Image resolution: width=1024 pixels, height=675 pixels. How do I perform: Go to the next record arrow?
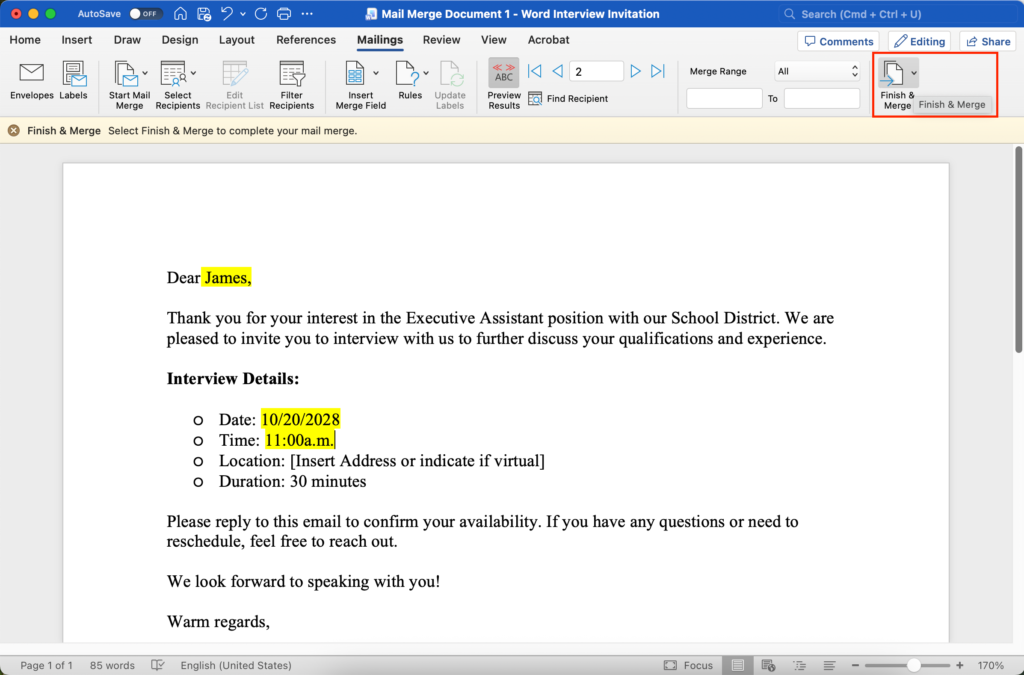click(635, 72)
